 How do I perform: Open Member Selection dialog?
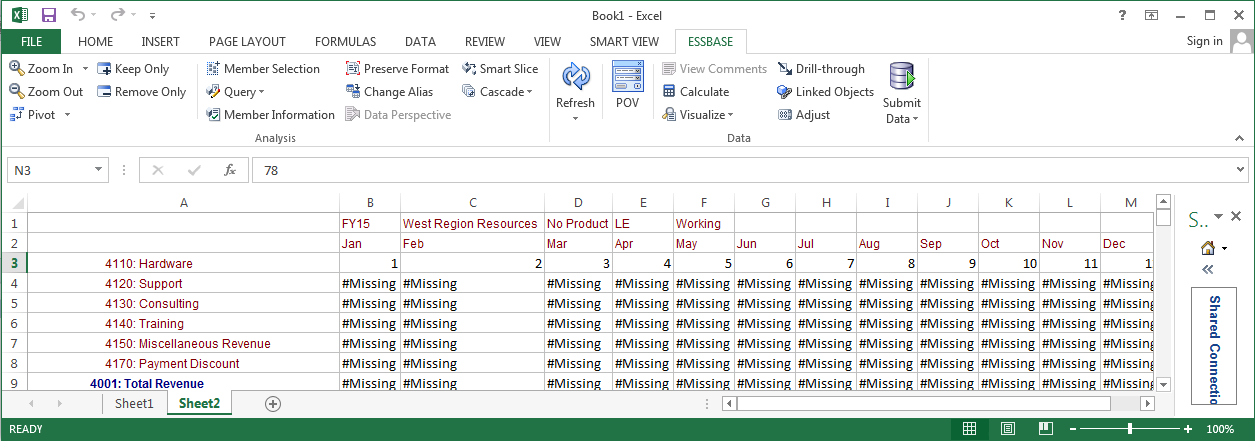[x=263, y=69]
